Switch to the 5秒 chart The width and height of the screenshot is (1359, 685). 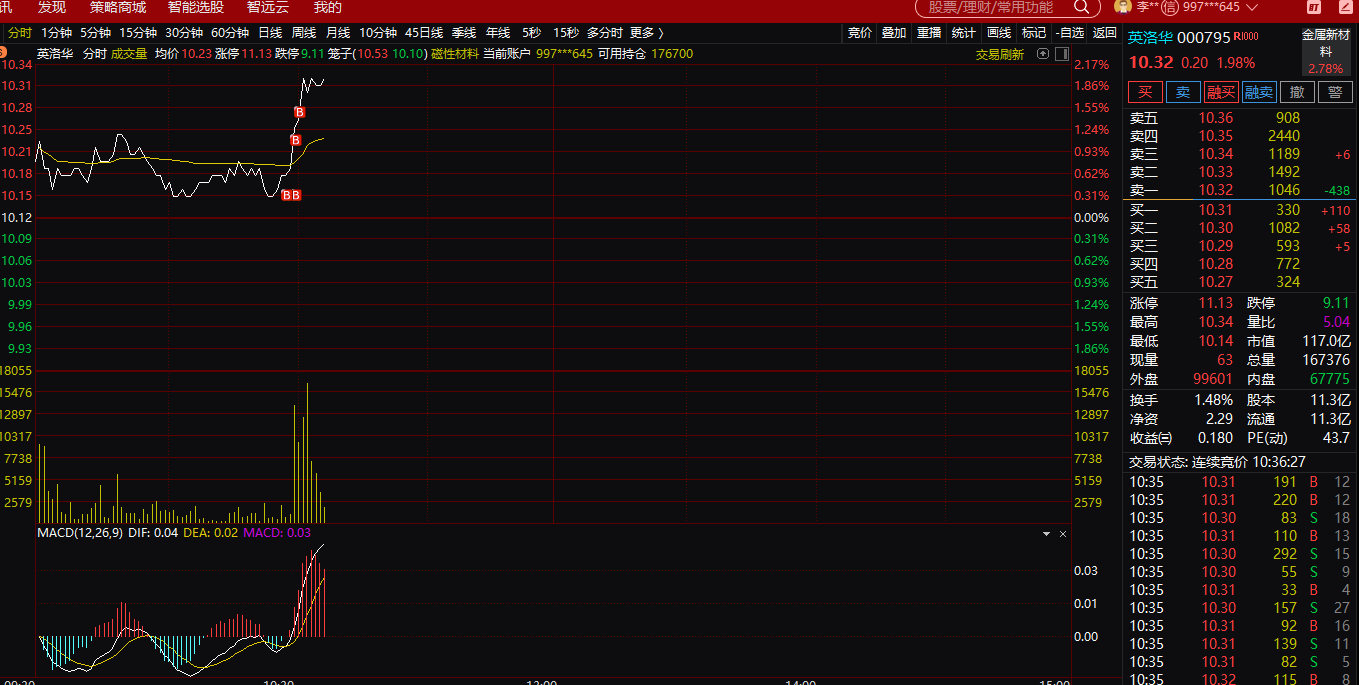click(x=531, y=33)
